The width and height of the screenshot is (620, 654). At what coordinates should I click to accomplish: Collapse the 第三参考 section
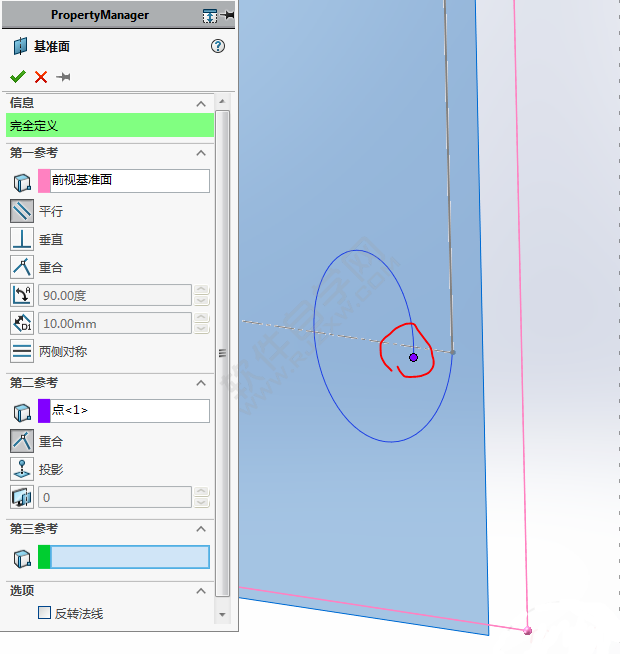201,529
